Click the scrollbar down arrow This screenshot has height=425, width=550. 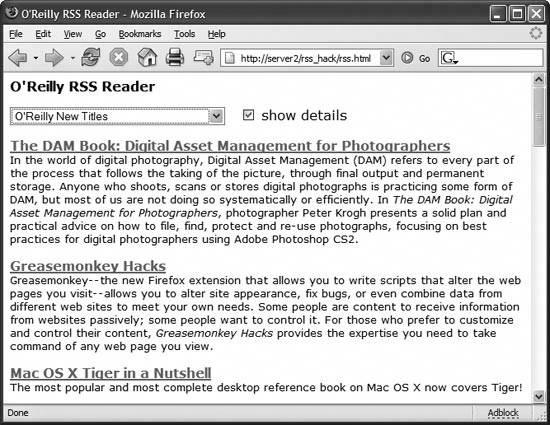click(538, 396)
